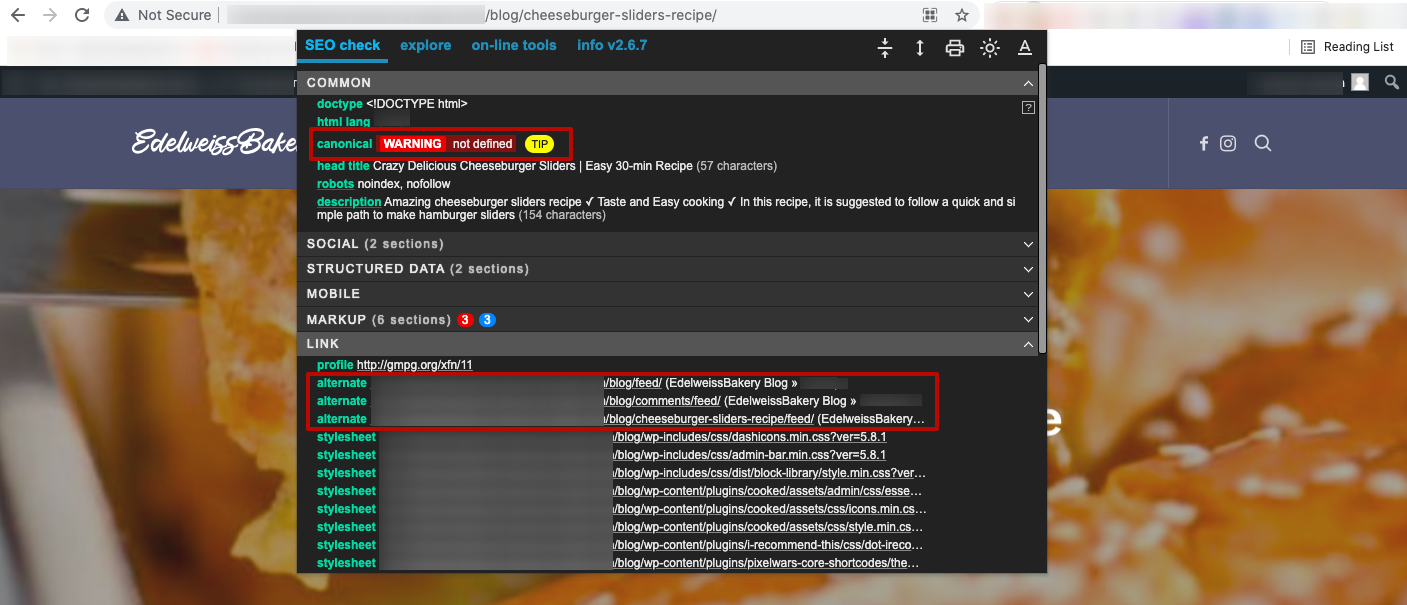This screenshot has width=1407, height=605.
Task: Click the QR code icon in address bar
Action: coord(930,15)
